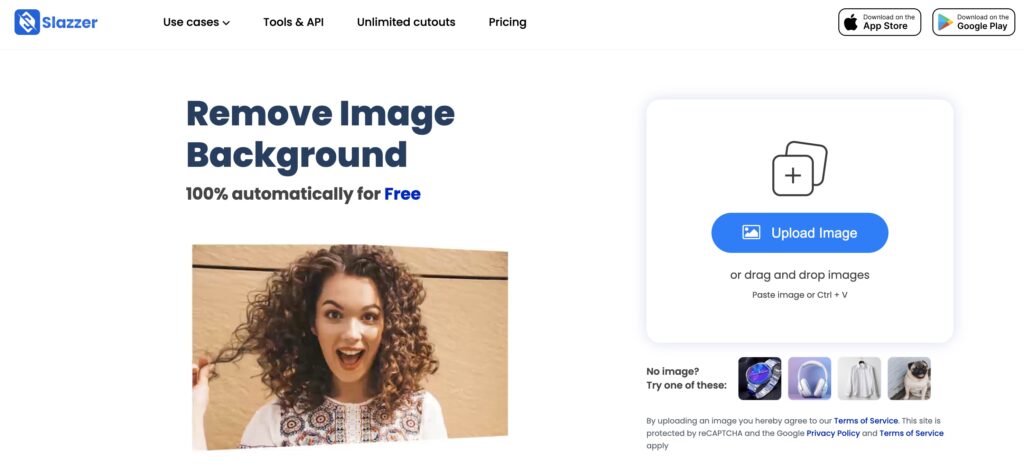Image resolution: width=1024 pixels, height=476 pixels.
Task: Click the Google Play triangle icon
Action: click(x=945, y=22)
